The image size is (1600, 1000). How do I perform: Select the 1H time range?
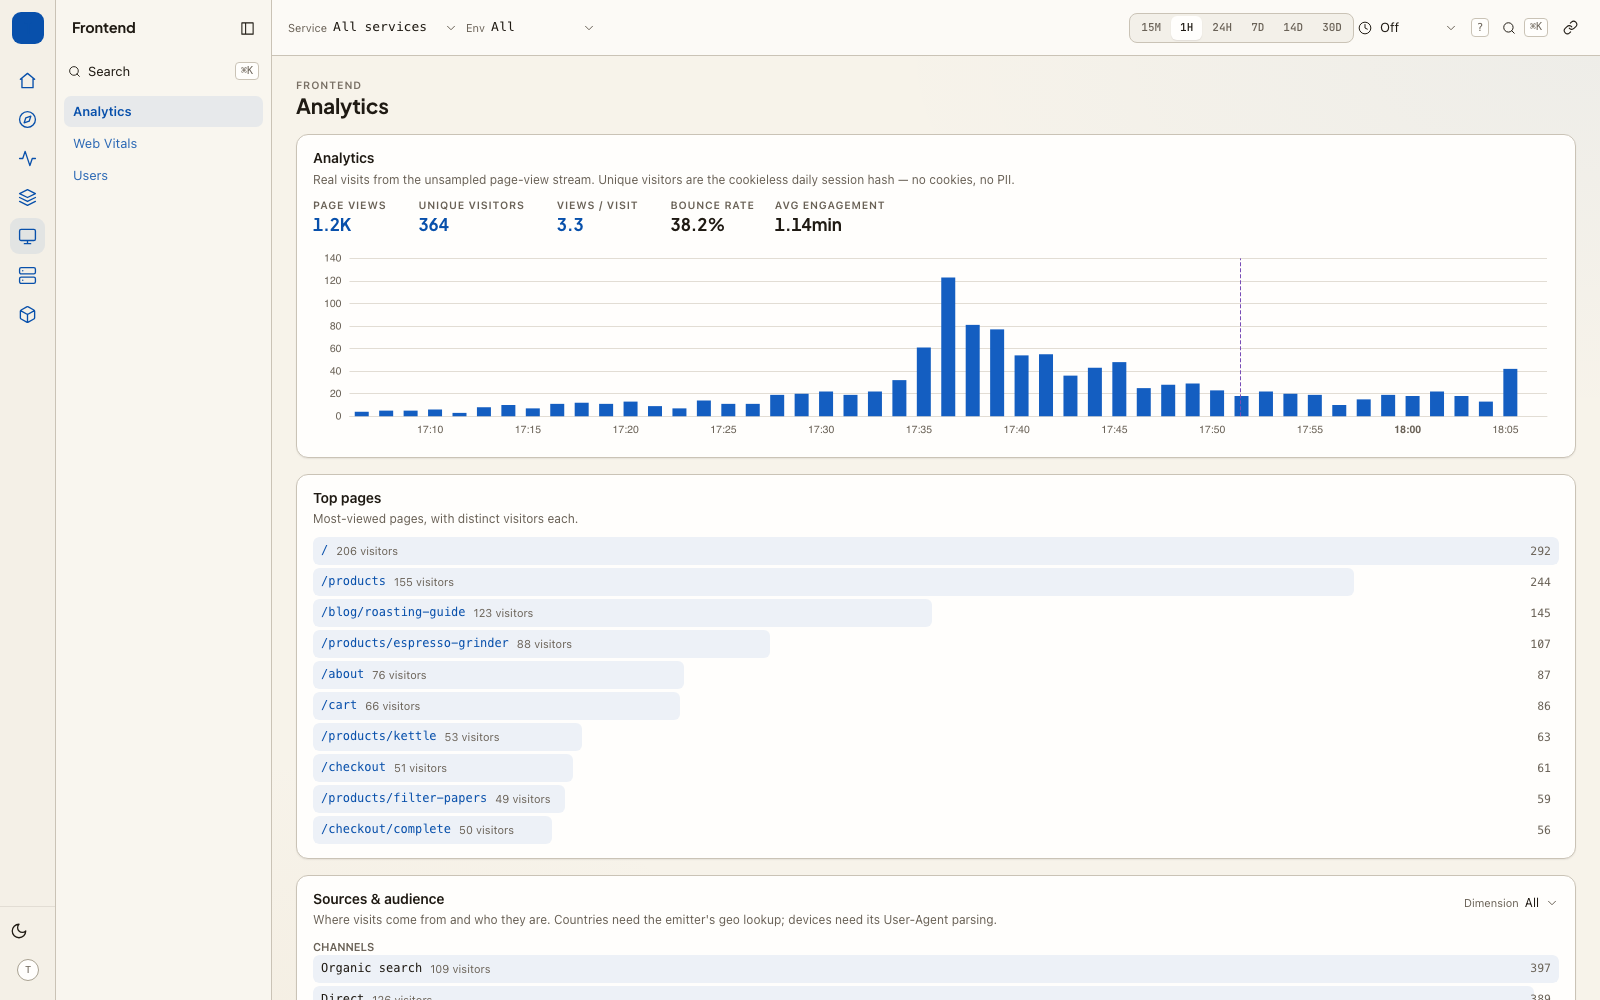click(1186, 28)
